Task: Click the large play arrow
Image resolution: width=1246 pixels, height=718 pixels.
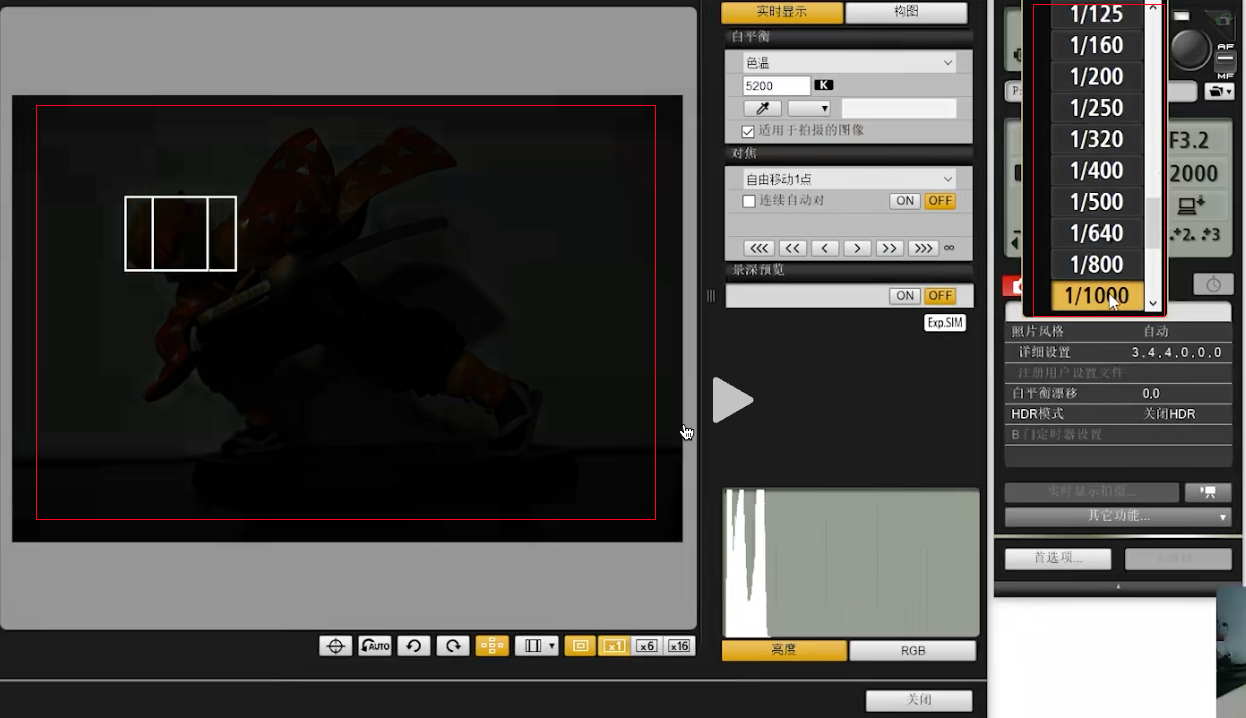Action: coord(733,400)
